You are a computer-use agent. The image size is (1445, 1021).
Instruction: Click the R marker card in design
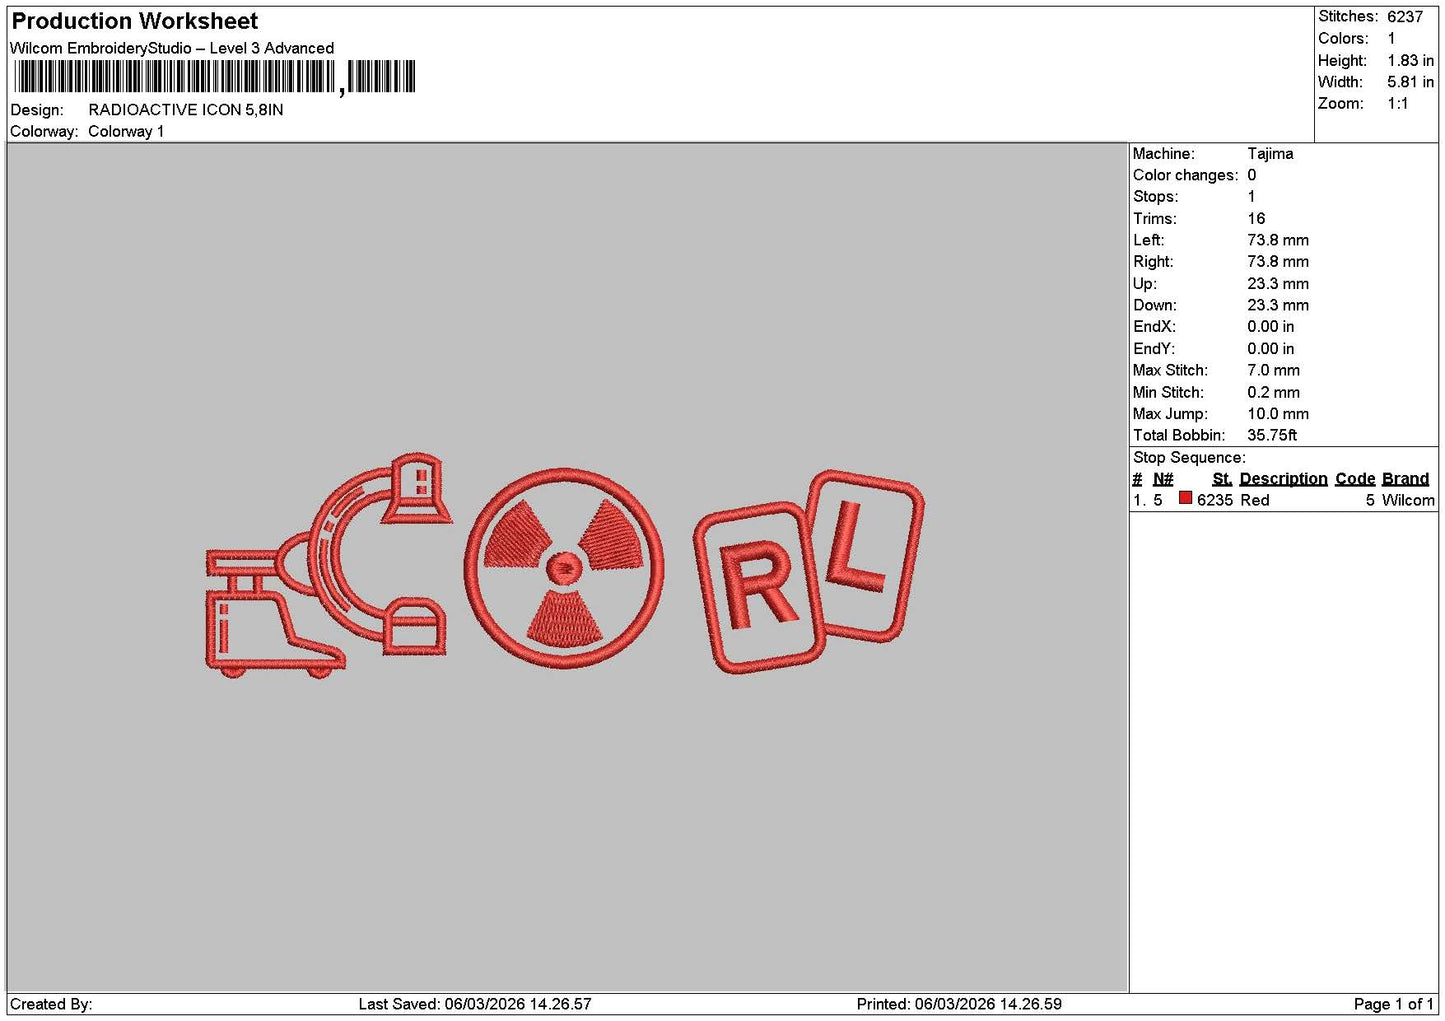(759, 587)
